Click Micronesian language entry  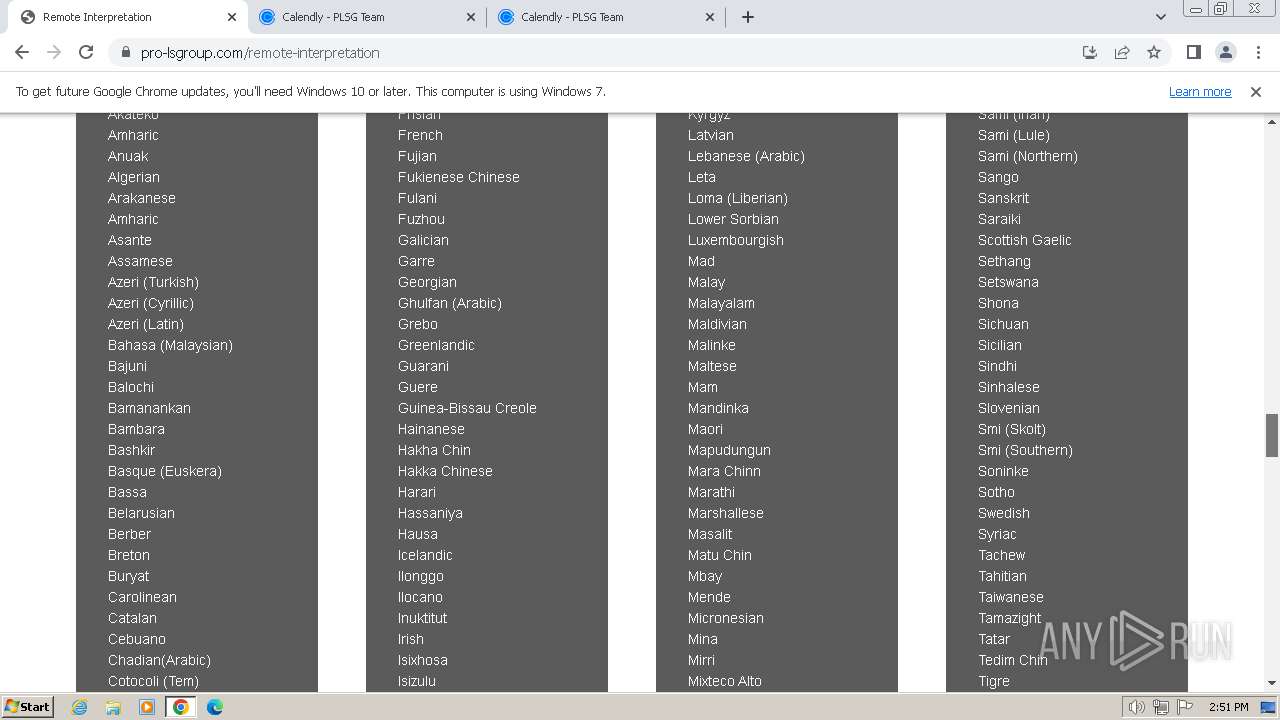(x=726, y=618)
